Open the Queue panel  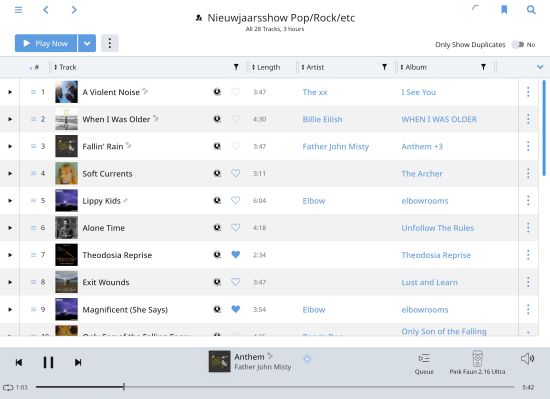[x=424, y=363]
